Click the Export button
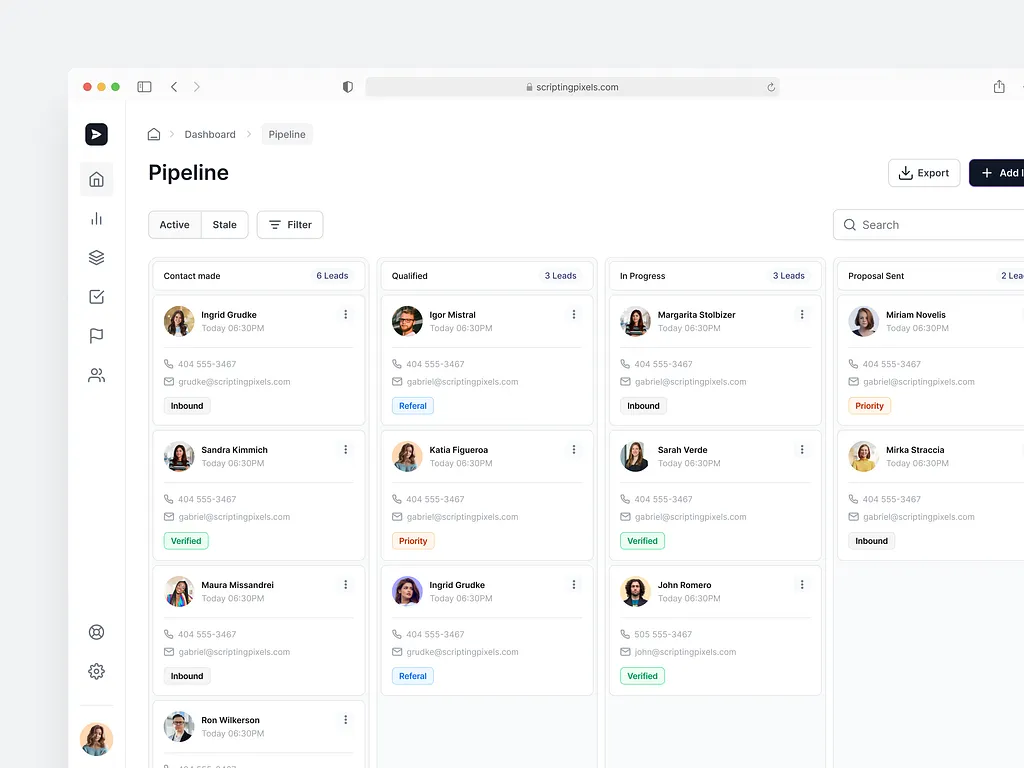The width and height of the screenshot is (1024, 768). tap(924, 172)
